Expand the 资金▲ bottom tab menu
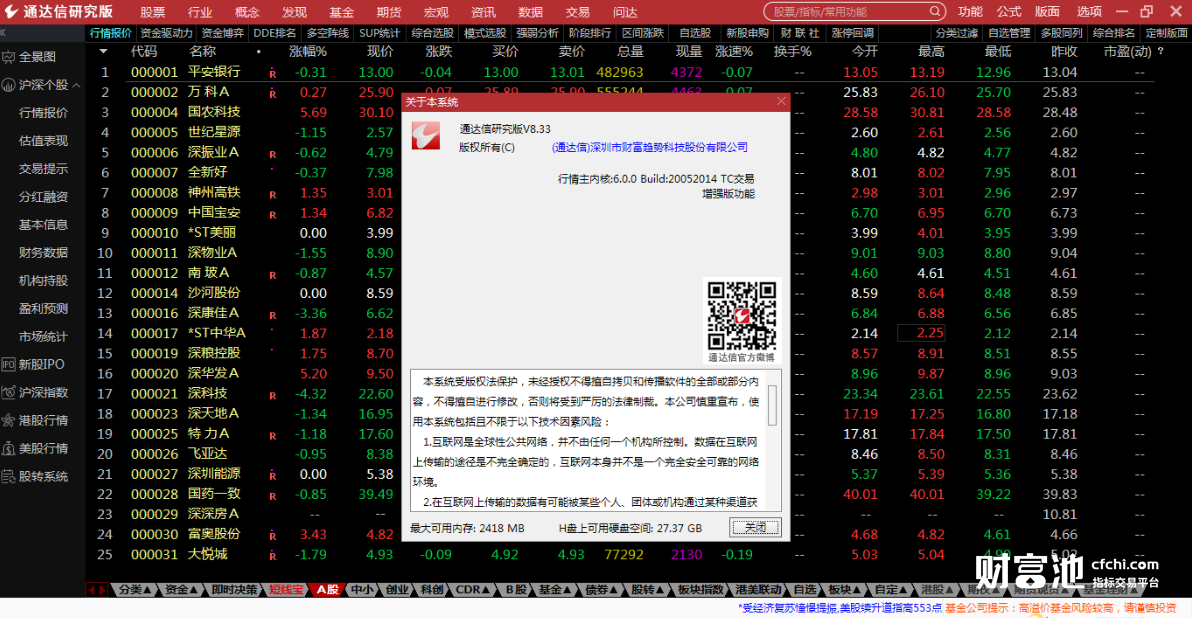 [x=181, y=590]
